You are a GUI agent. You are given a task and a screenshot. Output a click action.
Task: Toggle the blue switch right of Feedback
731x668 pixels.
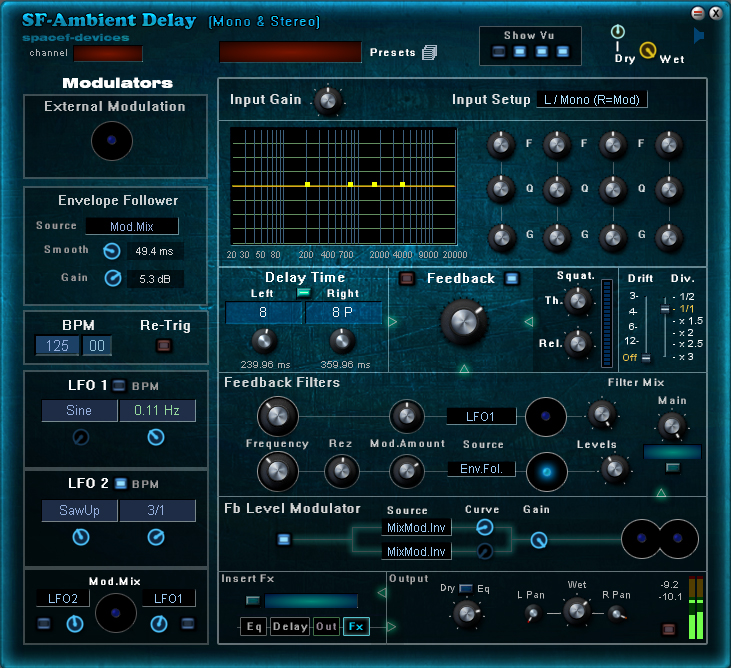[x=511, y=278]
